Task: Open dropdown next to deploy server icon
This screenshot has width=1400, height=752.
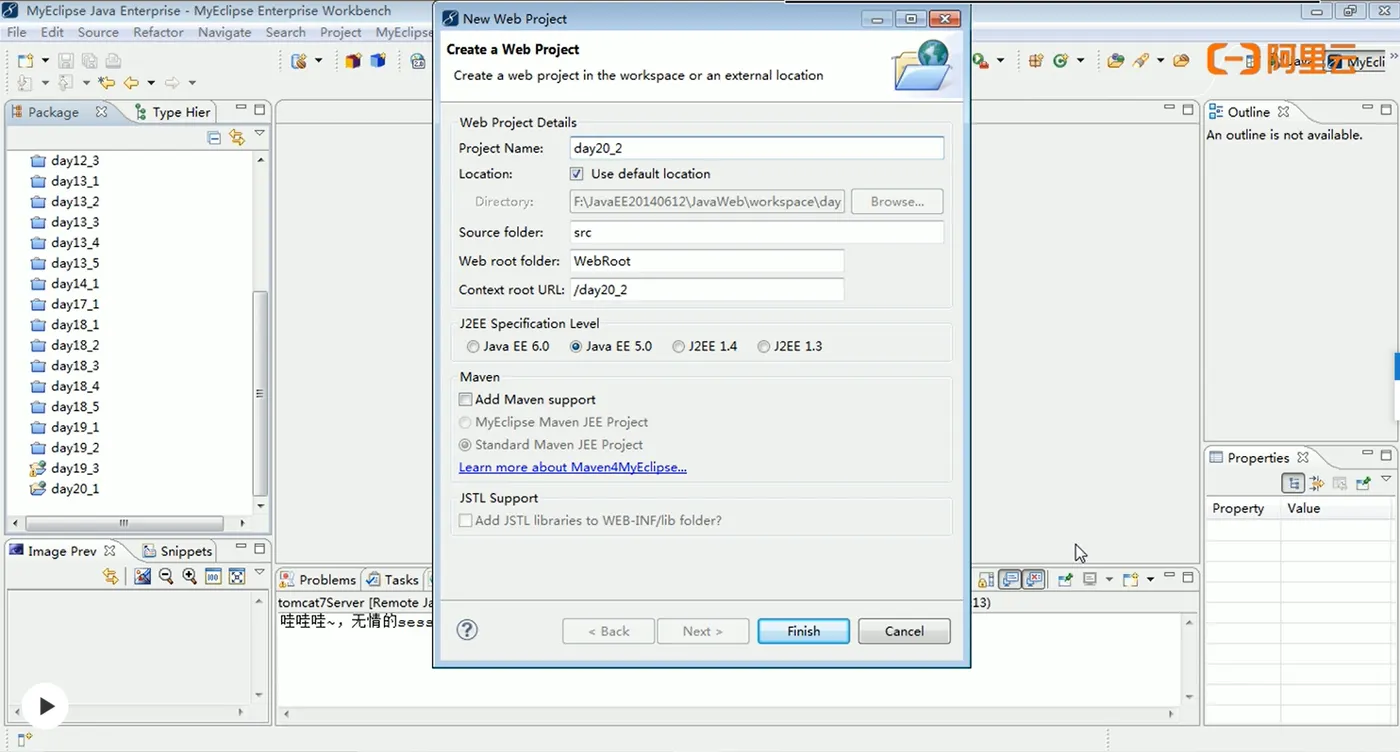Action: 318,61
